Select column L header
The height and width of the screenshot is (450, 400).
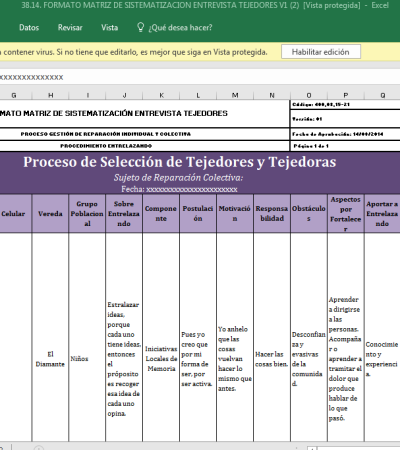tap(198, 95)
